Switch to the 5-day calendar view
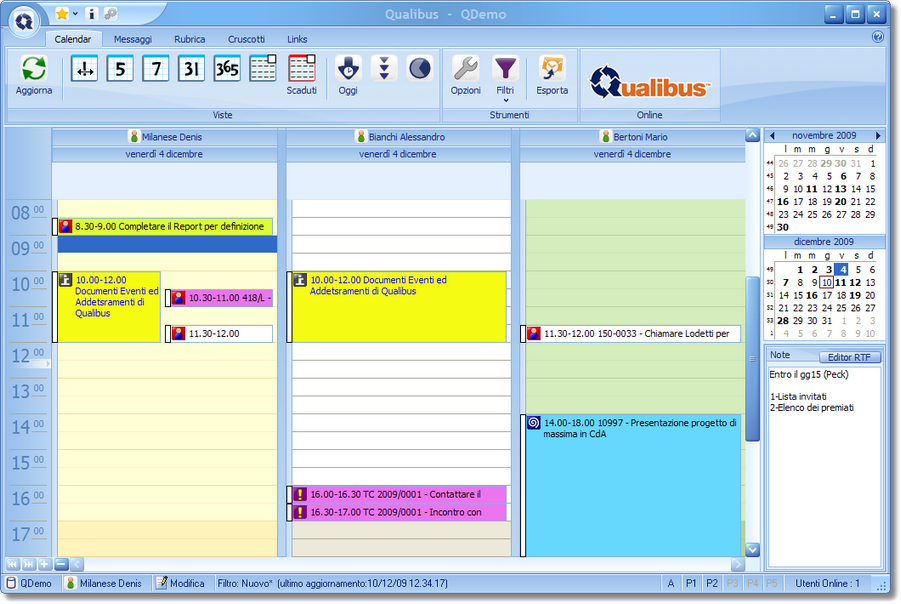Screen dimensions: 901x604 point(120,69)
